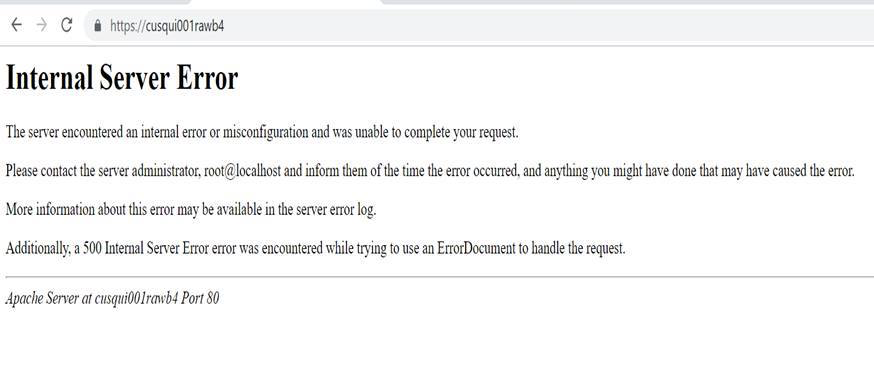This screenshot has height=375, width=874.
Task: Go back with the browser back arrow
Action: (16, 25)
